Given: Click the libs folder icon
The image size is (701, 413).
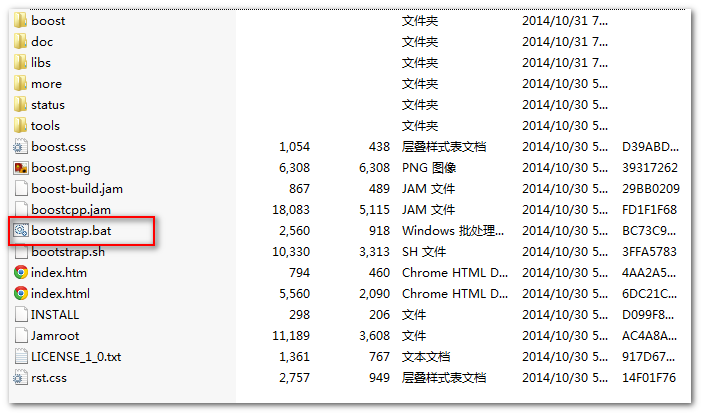Looking at the screenshot, I should [x=20, y=62].
